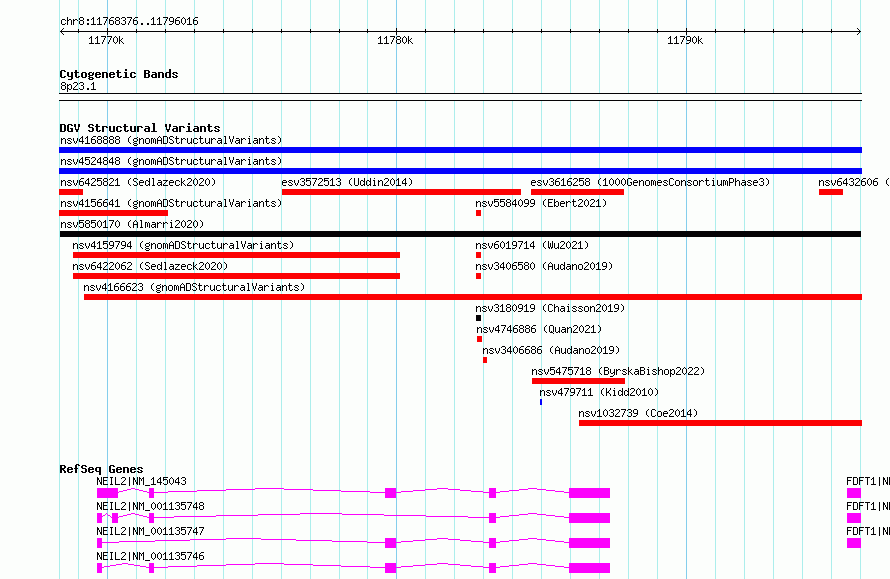Click the red bar under esv3572513 Uddin2014

point(401,192)
